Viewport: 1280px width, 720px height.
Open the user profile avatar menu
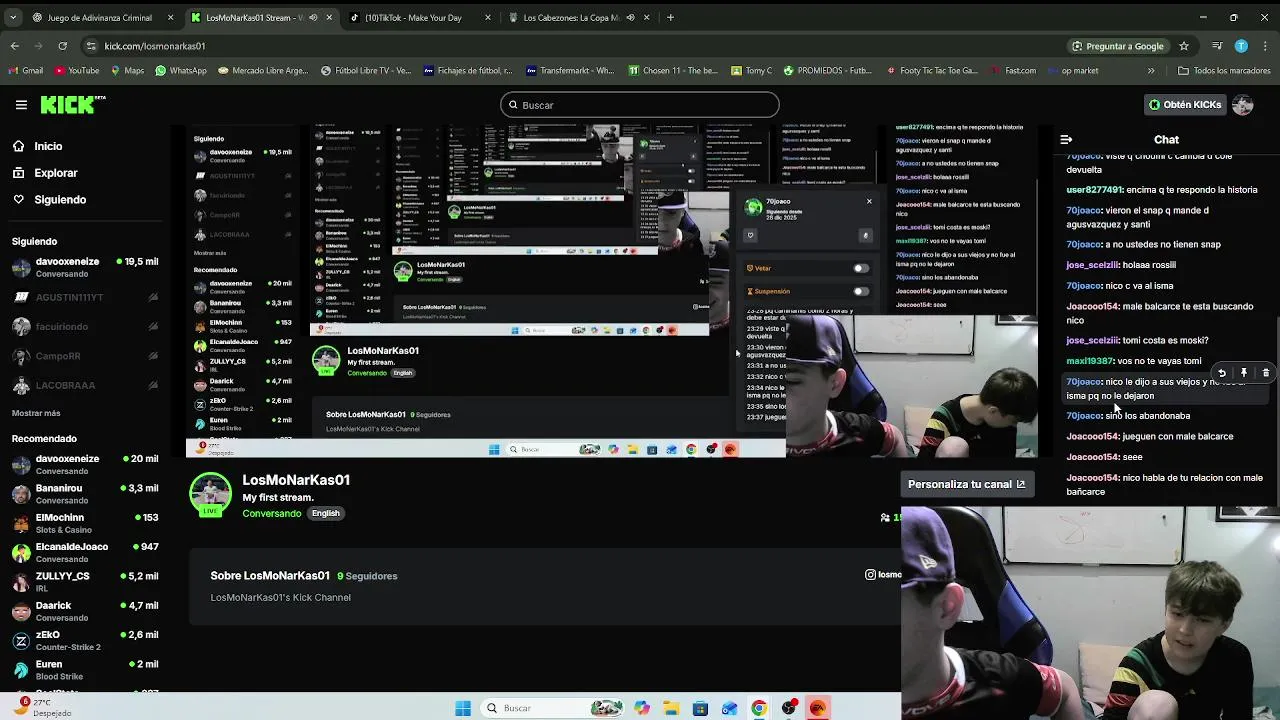[1243, 104]
